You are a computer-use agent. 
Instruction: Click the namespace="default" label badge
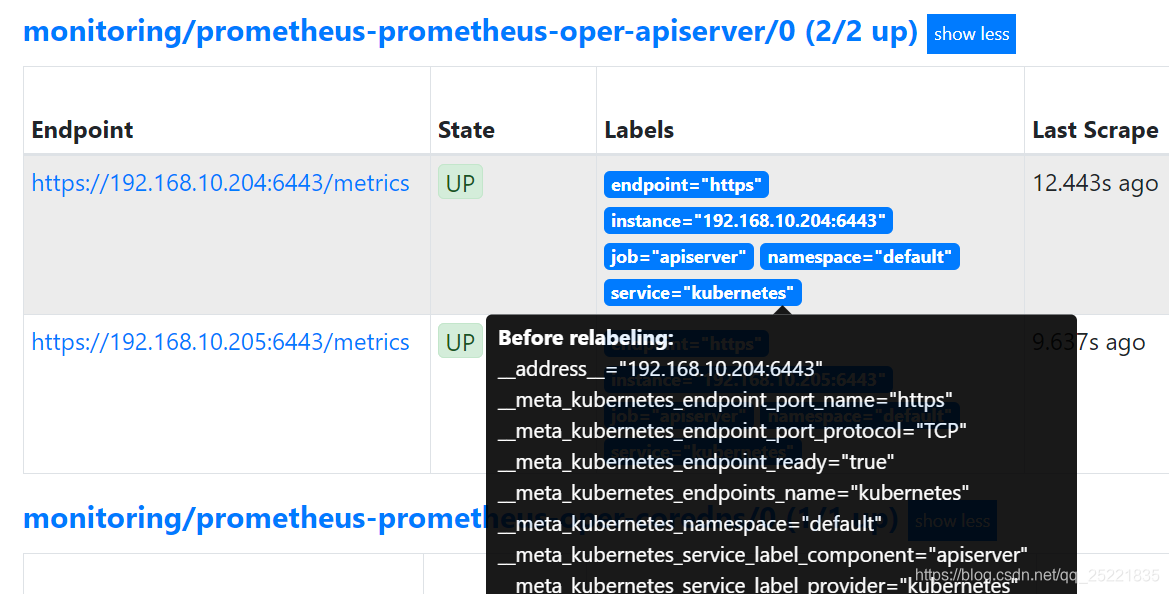click(859, 256)
